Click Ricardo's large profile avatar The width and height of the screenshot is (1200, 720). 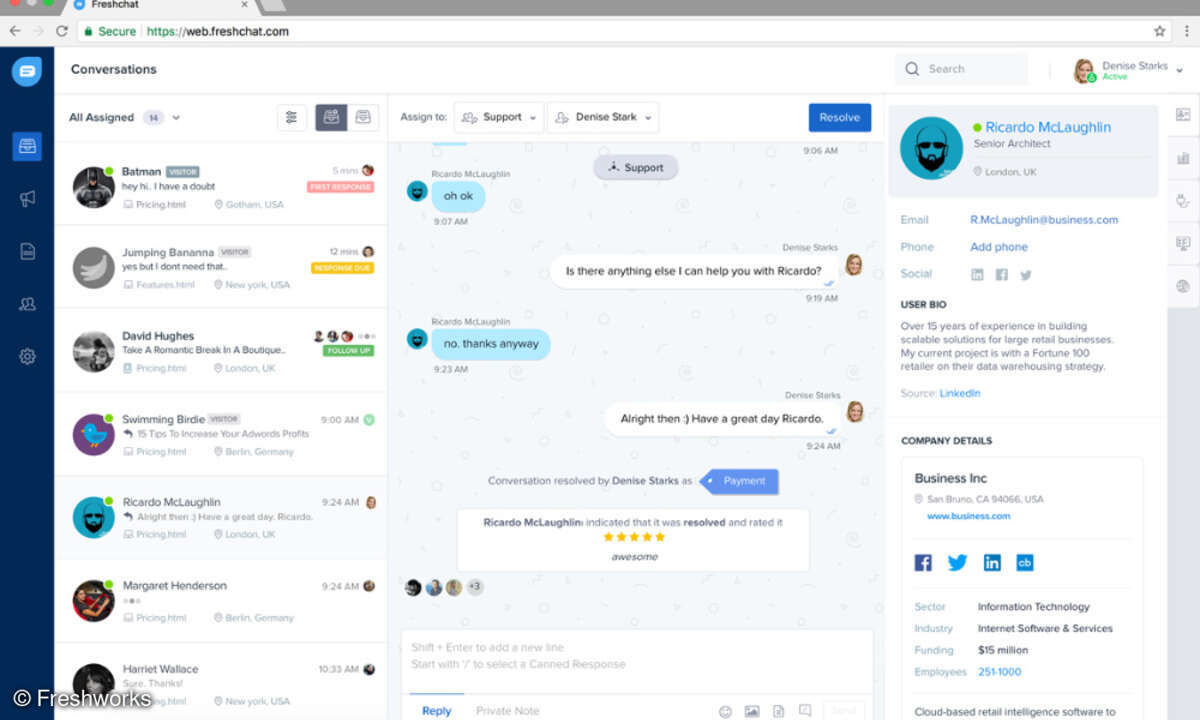(931, 148)
